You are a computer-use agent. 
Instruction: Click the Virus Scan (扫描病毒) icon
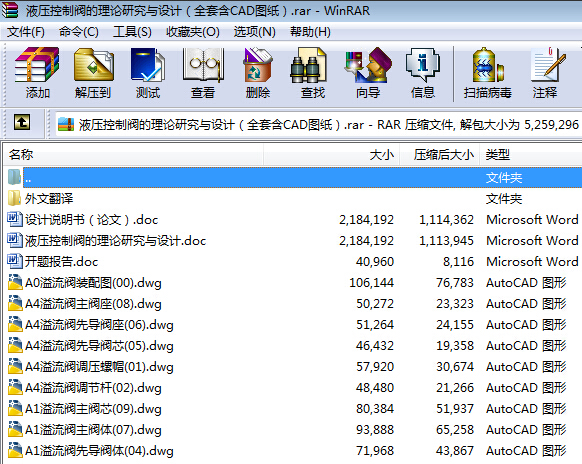pyautogui.click(x=488, y=65)
